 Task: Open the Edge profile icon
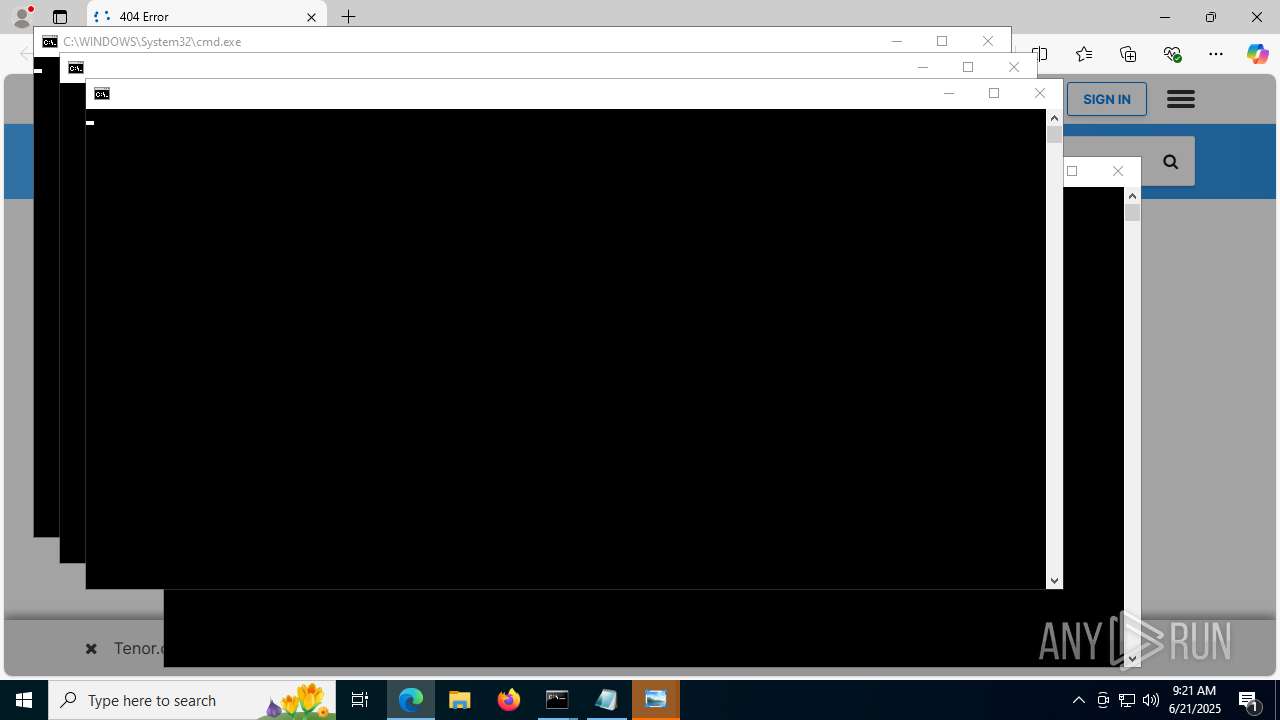pos(21,16)
